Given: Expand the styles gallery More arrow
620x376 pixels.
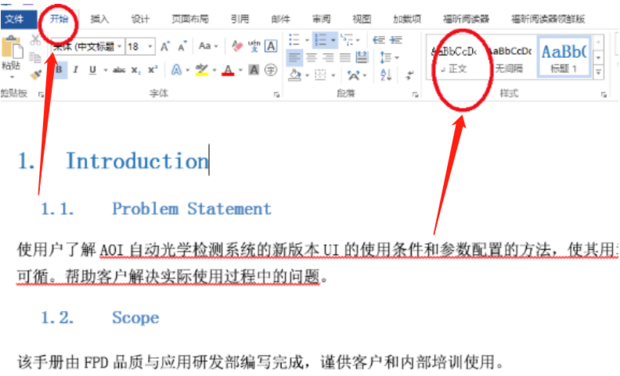Looking at the screenshot, I should (599, 72).
